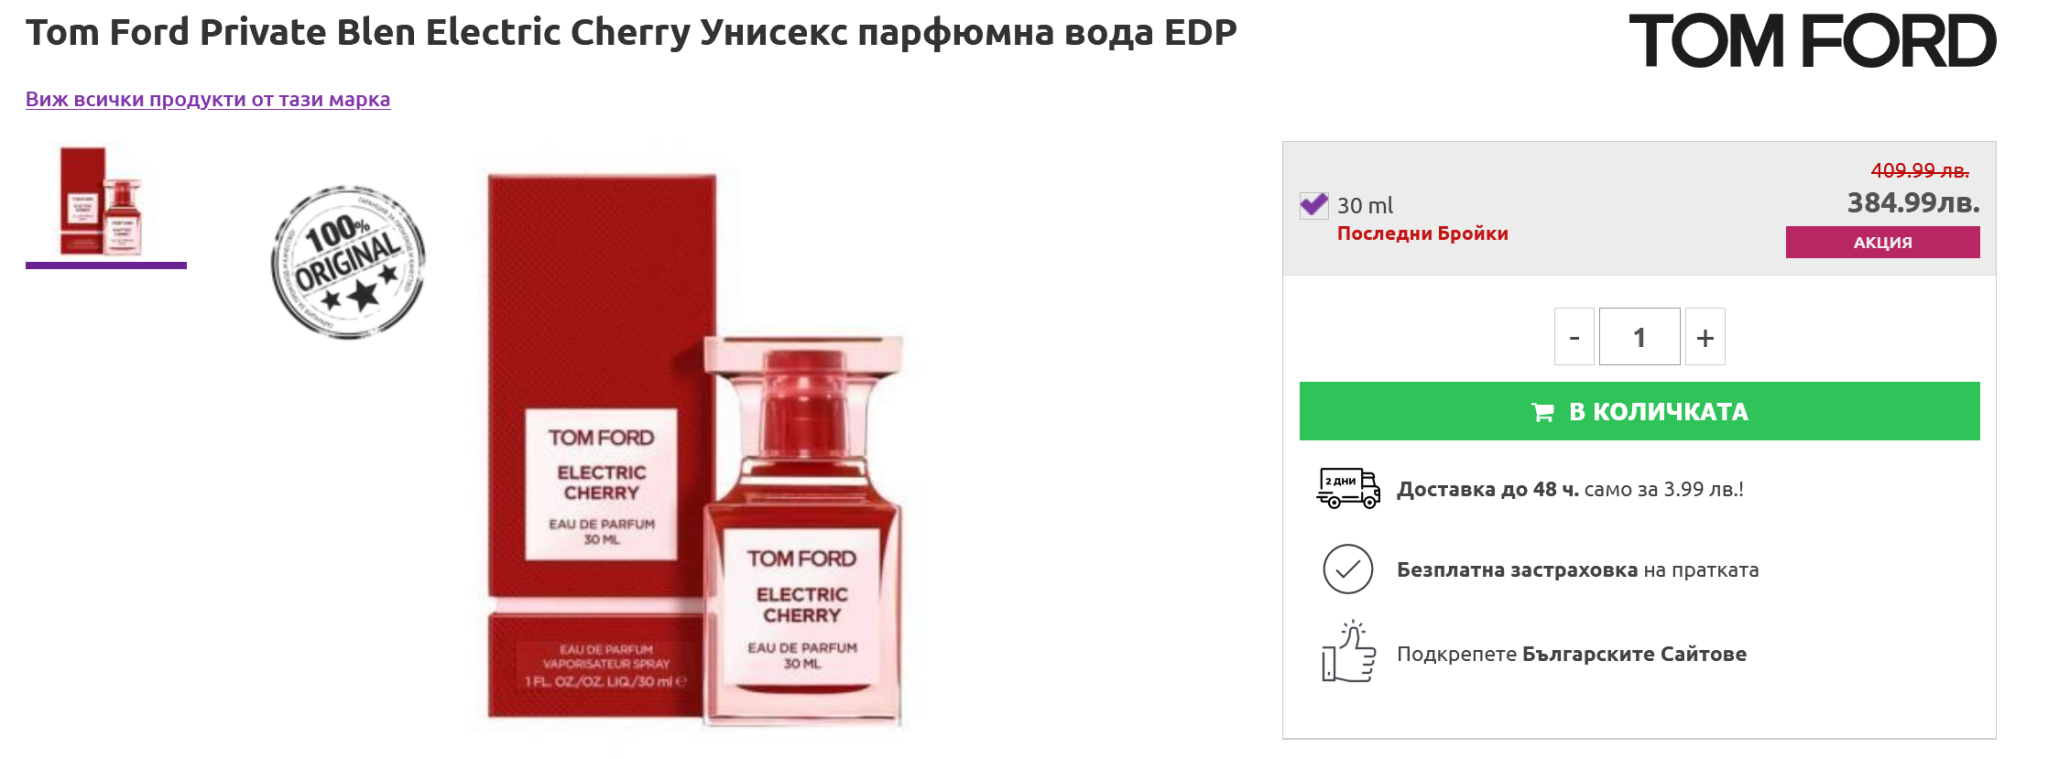The width and height of the screenshot is (2048, 759).
Task: Click the Доставка до 48 ч. text
Action: (1487, 489)
